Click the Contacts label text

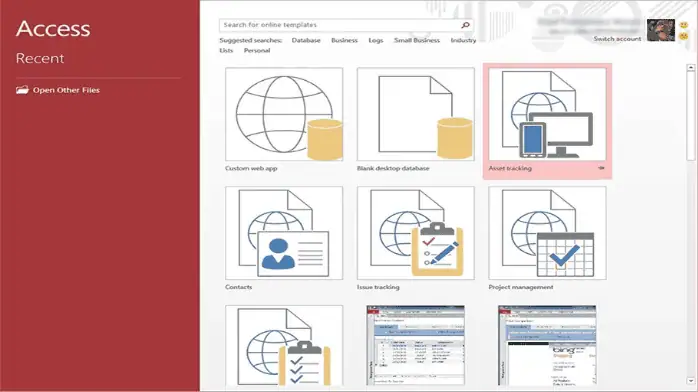[x=239, y=287]
